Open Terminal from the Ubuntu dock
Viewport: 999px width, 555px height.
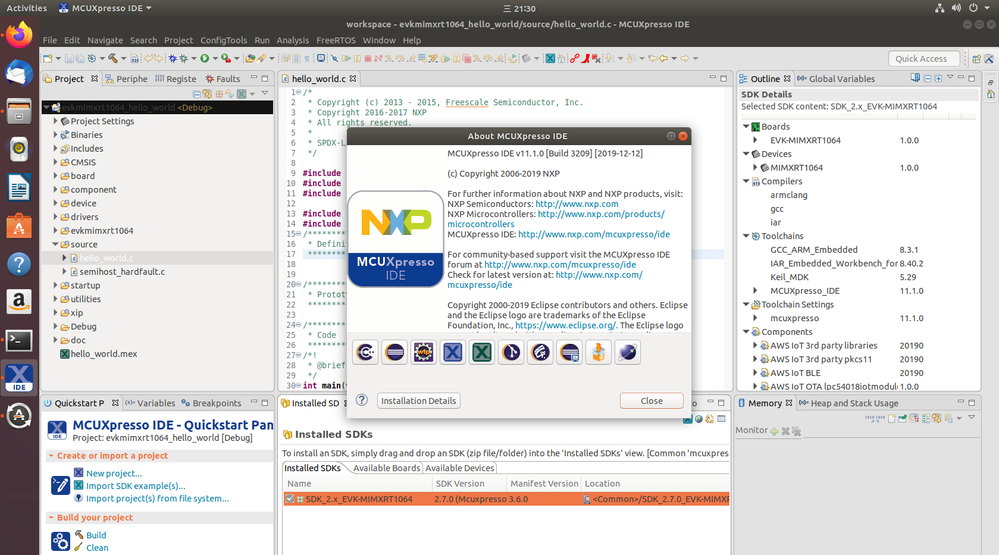tap(19, 340)
